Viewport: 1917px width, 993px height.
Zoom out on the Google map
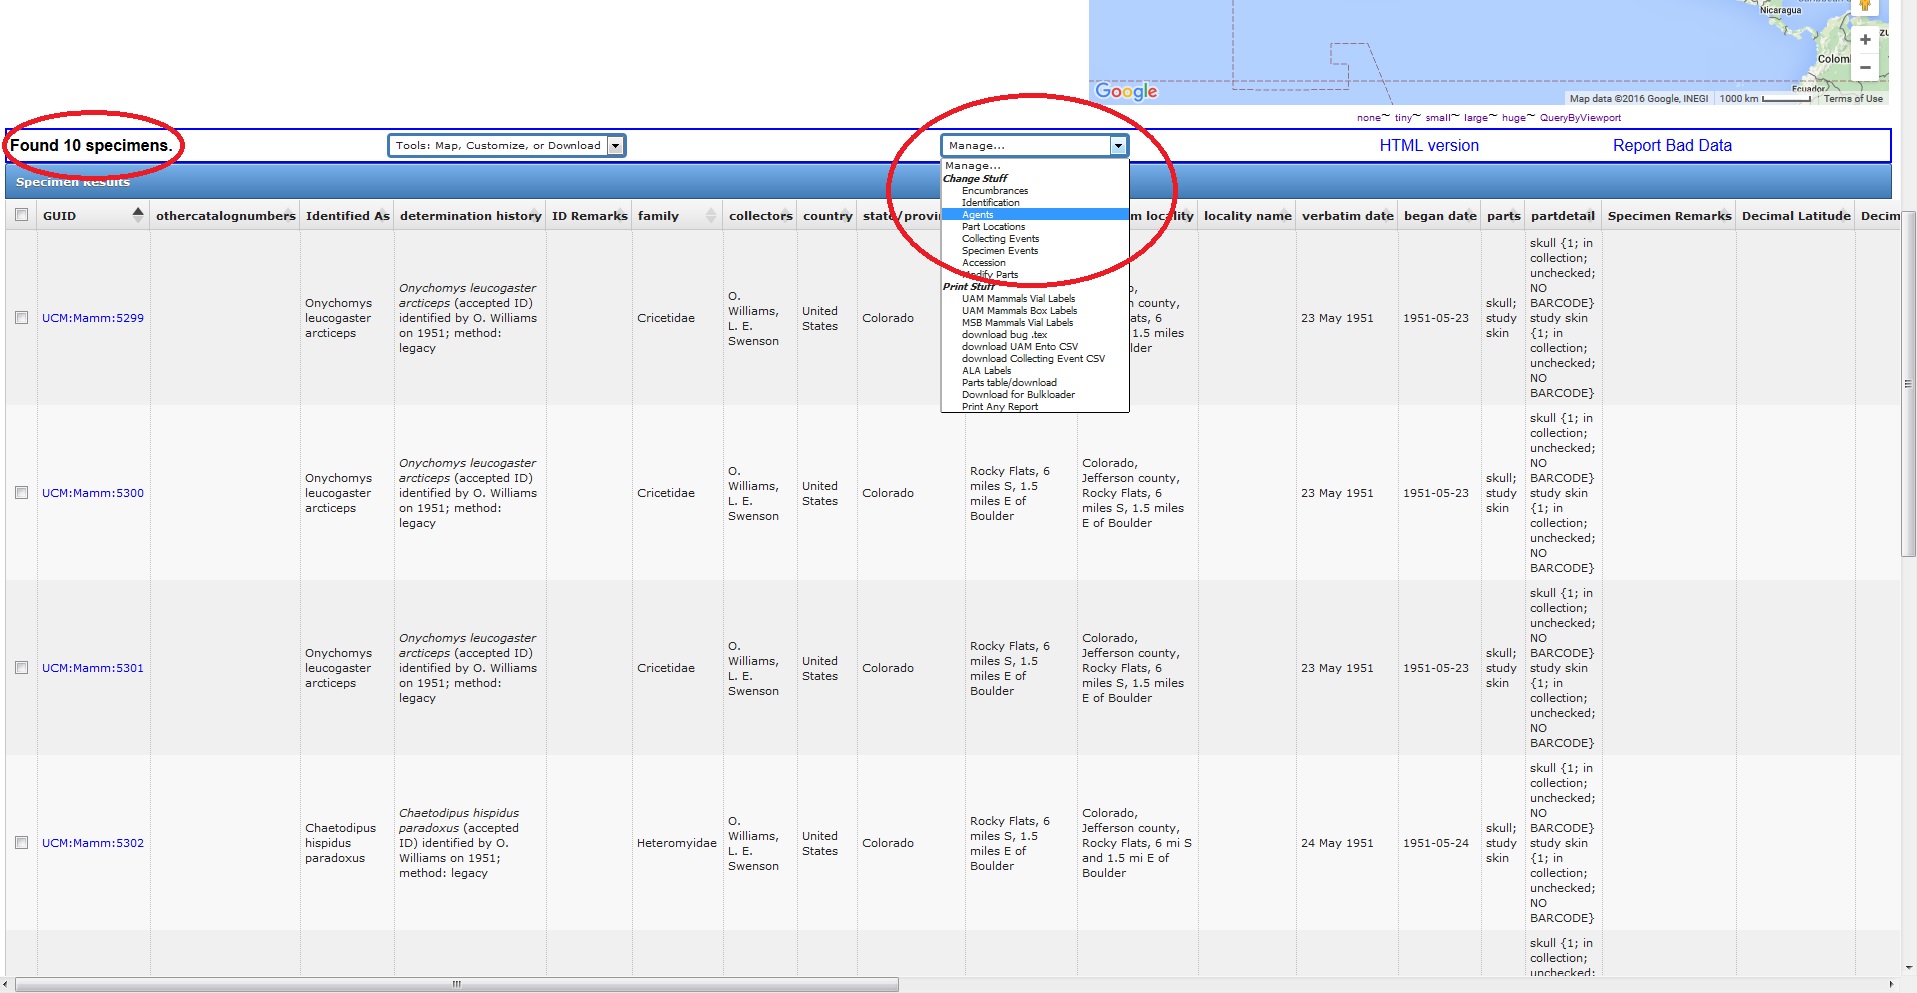[x=1865, y=67]
